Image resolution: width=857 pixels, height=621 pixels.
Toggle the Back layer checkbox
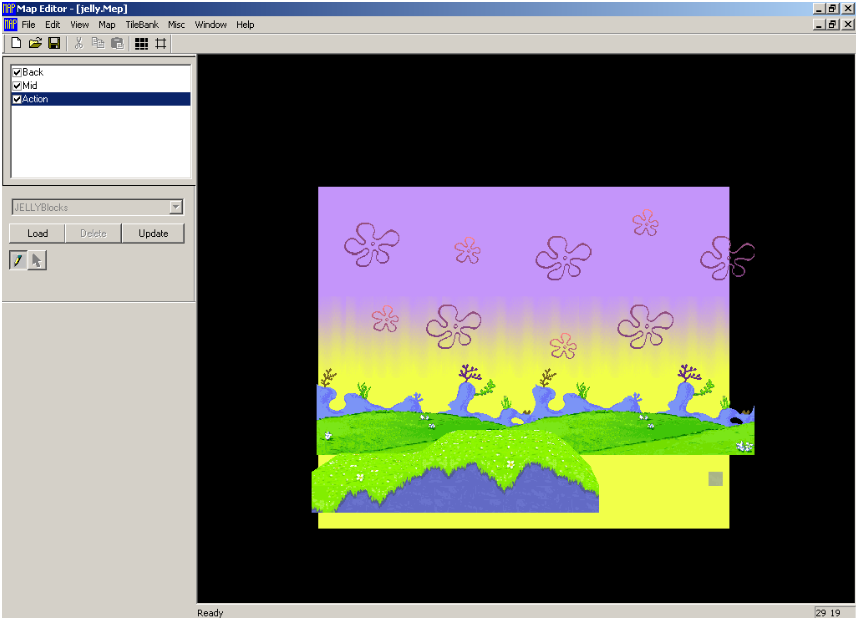(17, 72)
